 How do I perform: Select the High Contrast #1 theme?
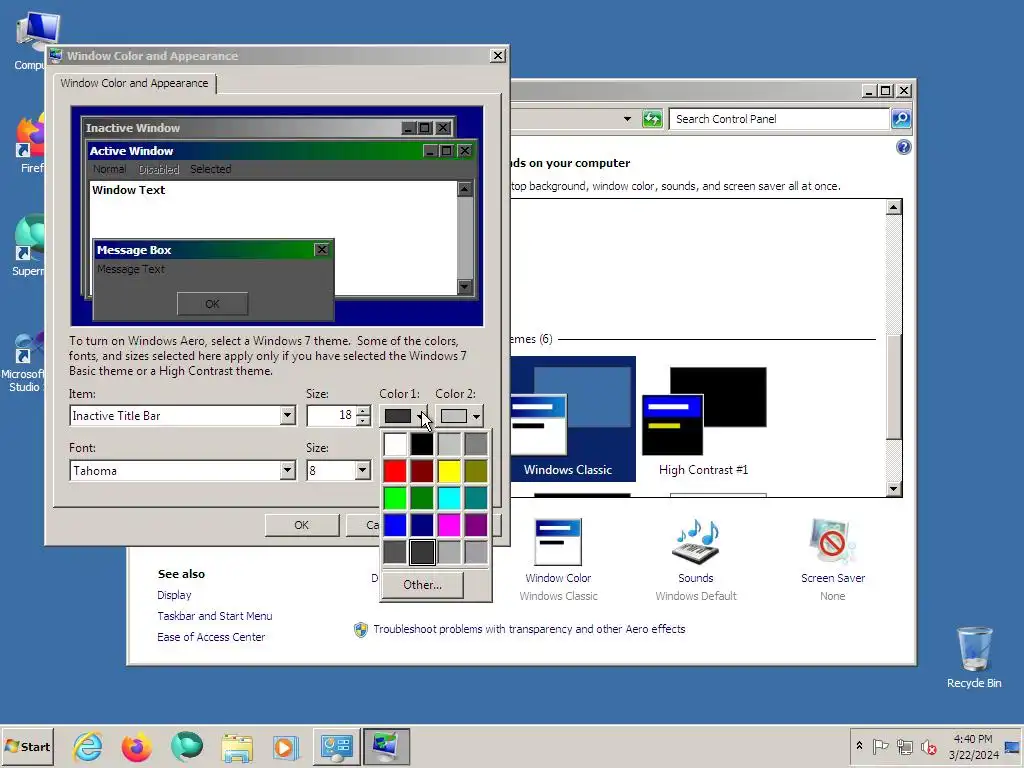coord(704,421)
